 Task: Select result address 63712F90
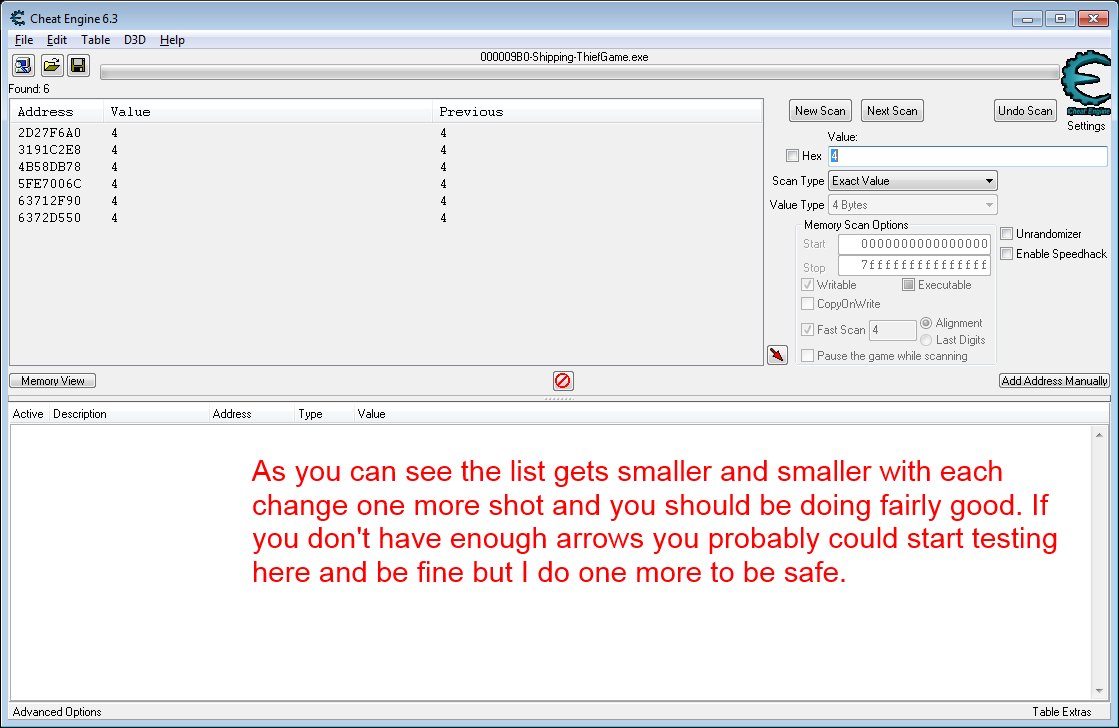[x=50, y=201]
